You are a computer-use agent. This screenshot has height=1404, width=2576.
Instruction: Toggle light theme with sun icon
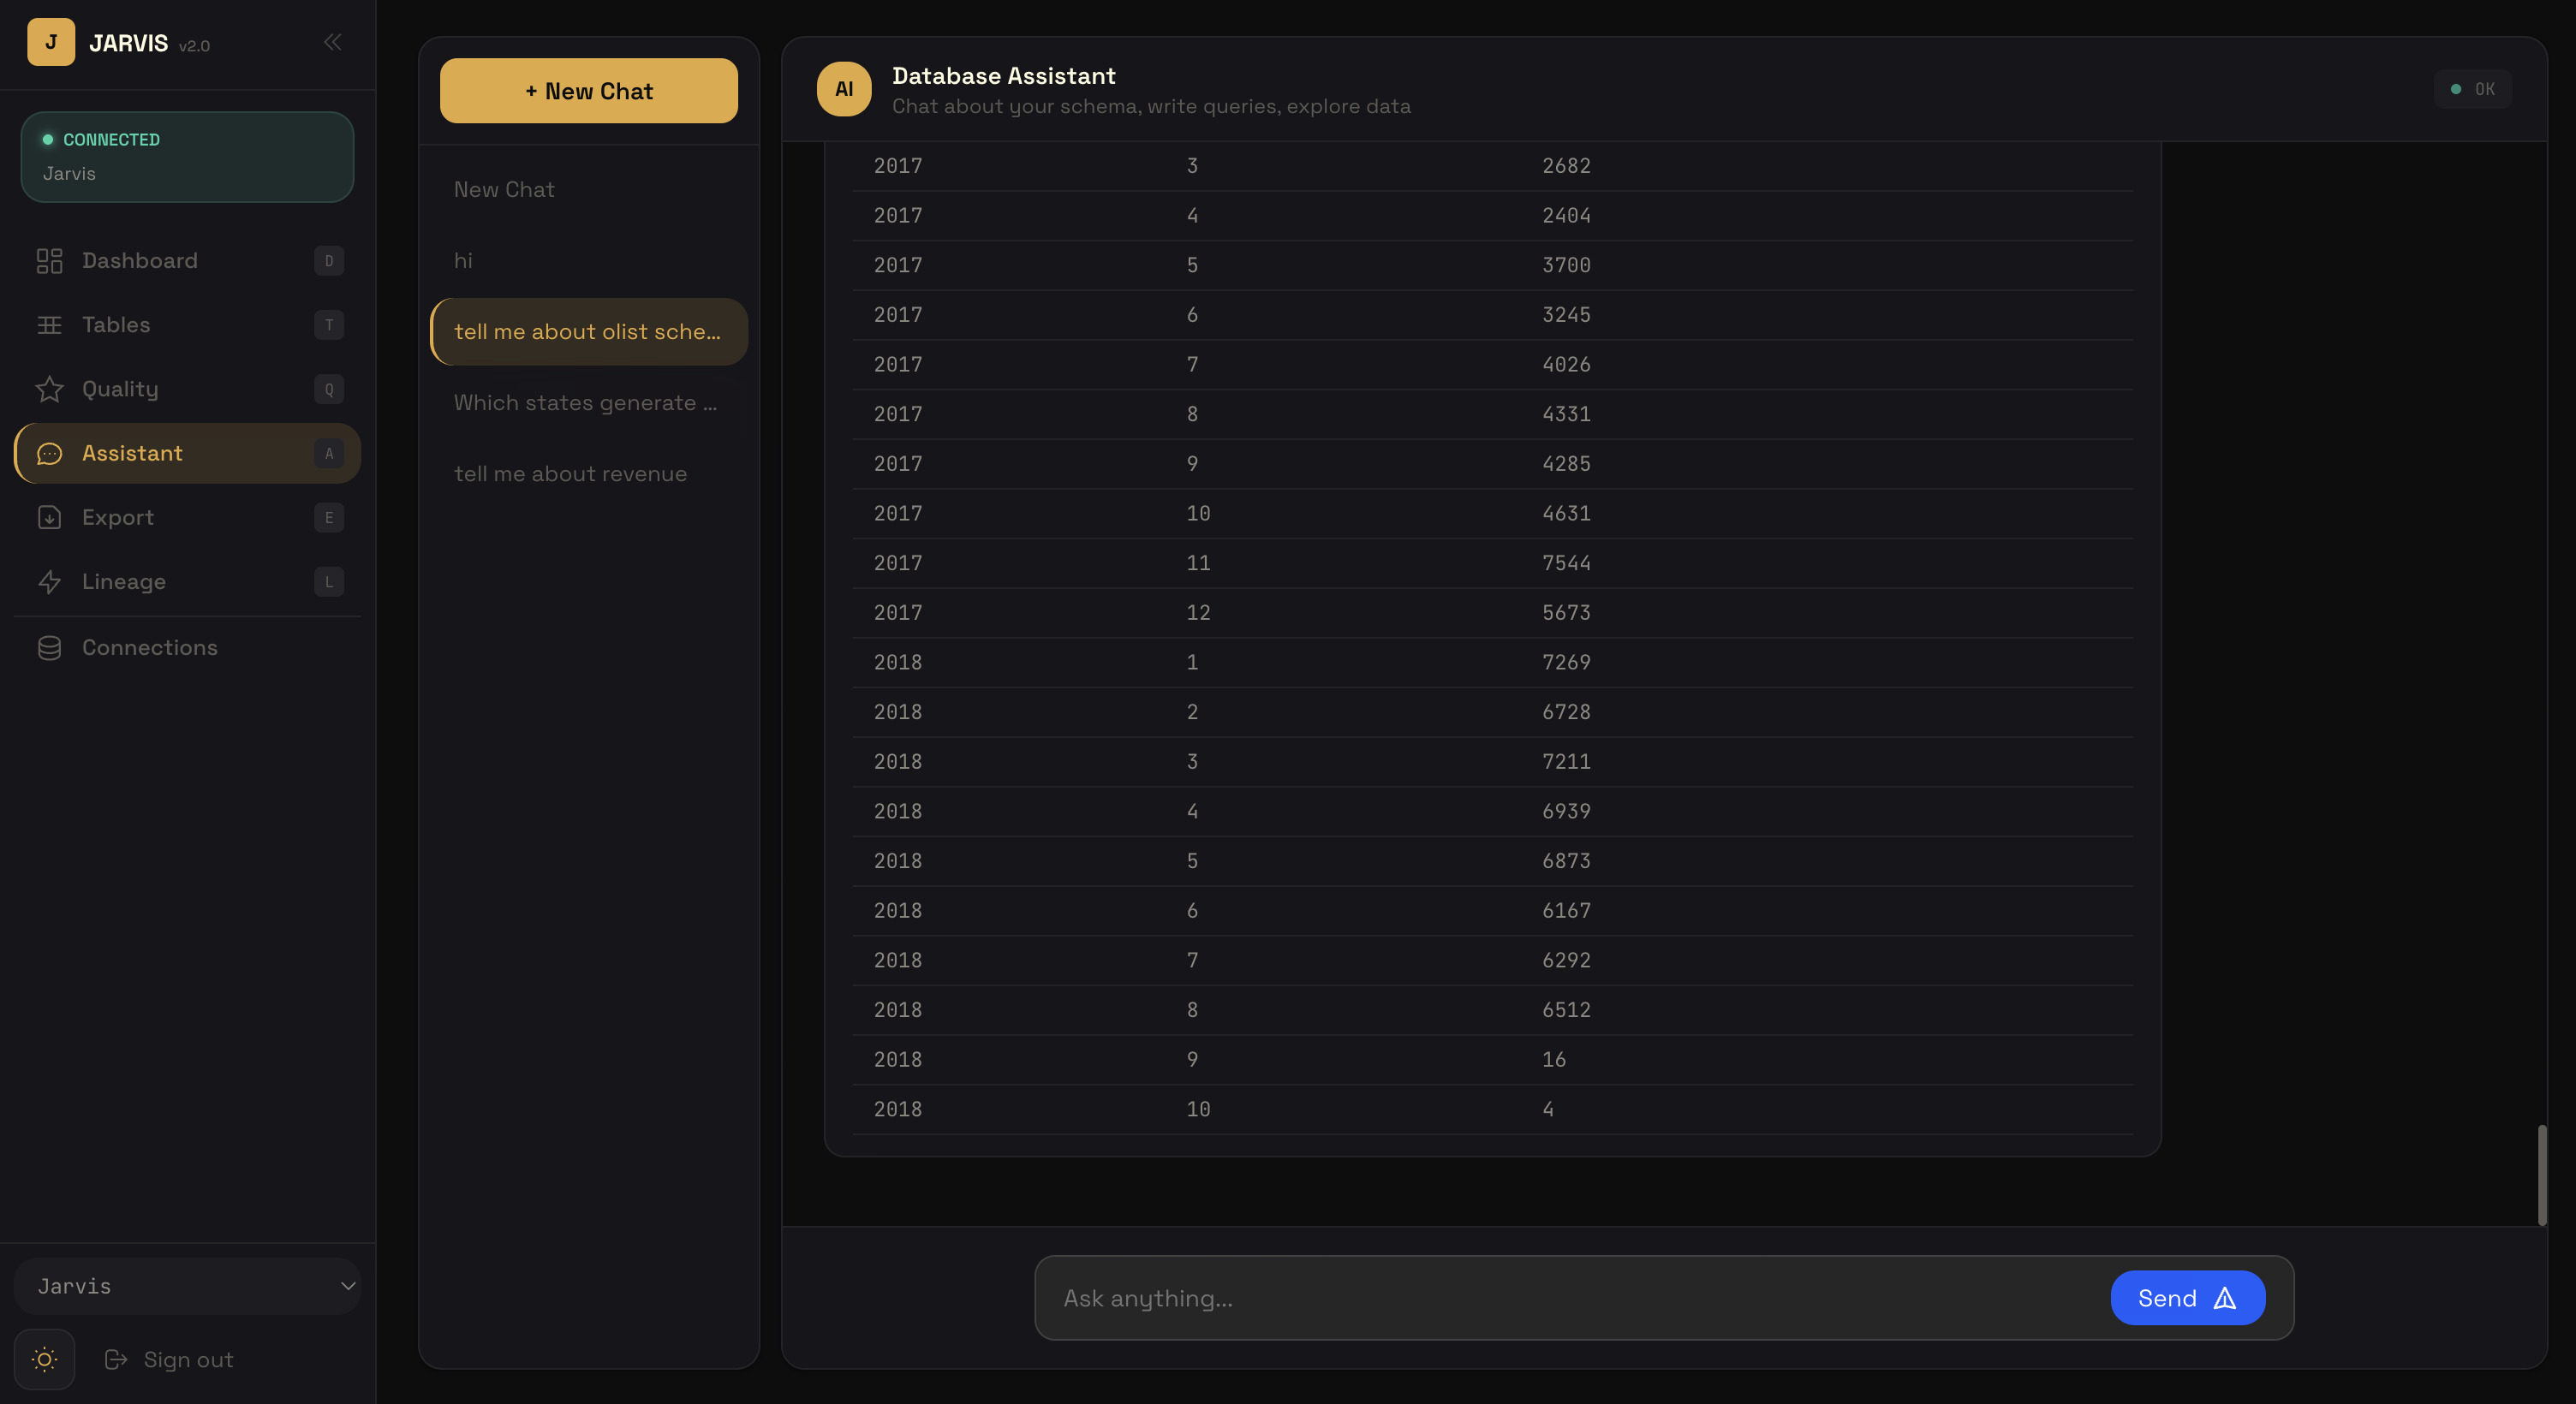[x=44, y=1359]
